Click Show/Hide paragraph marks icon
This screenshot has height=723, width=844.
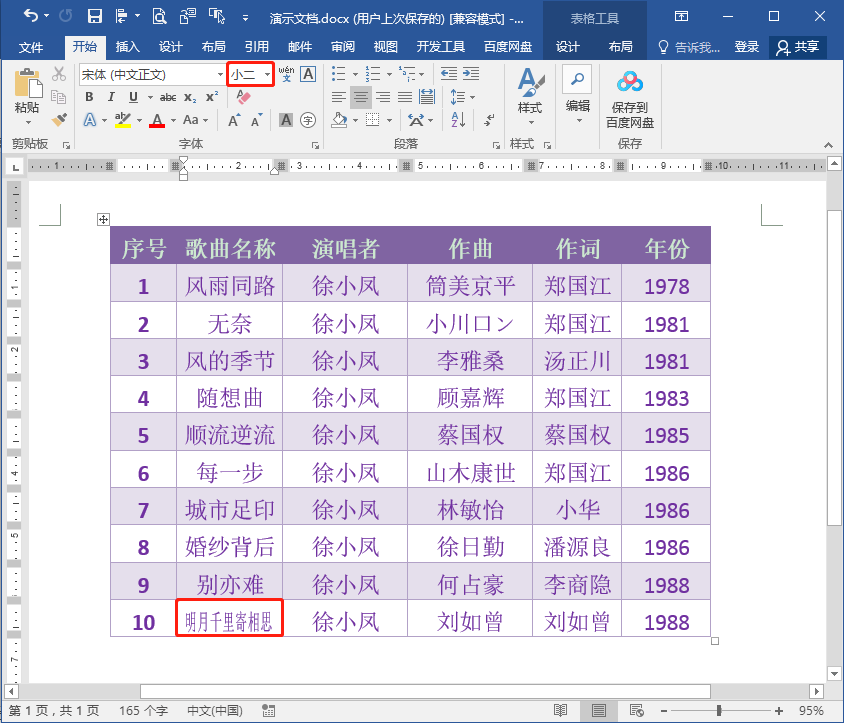point(489,120)
